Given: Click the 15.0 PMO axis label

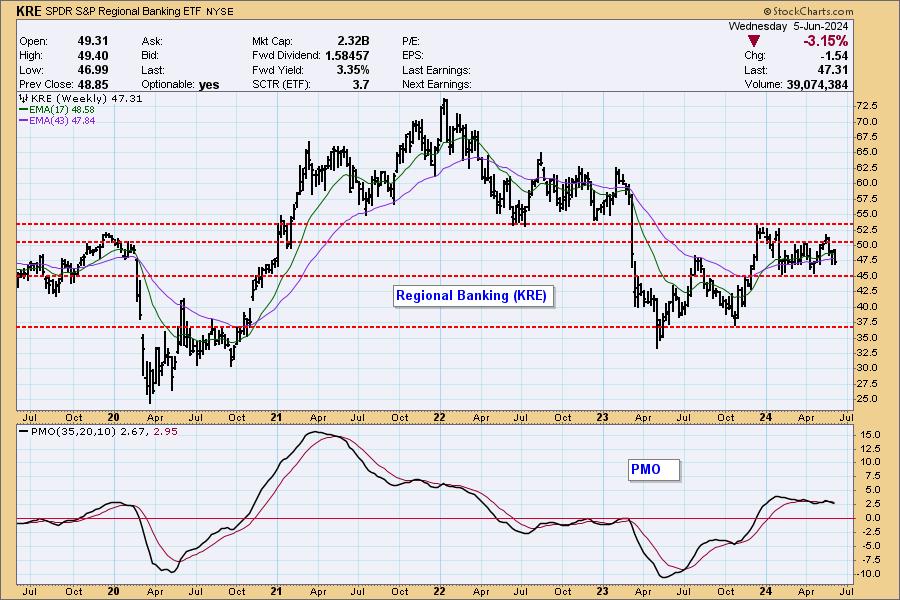Looking at the screenshot, I should (871, 435).
